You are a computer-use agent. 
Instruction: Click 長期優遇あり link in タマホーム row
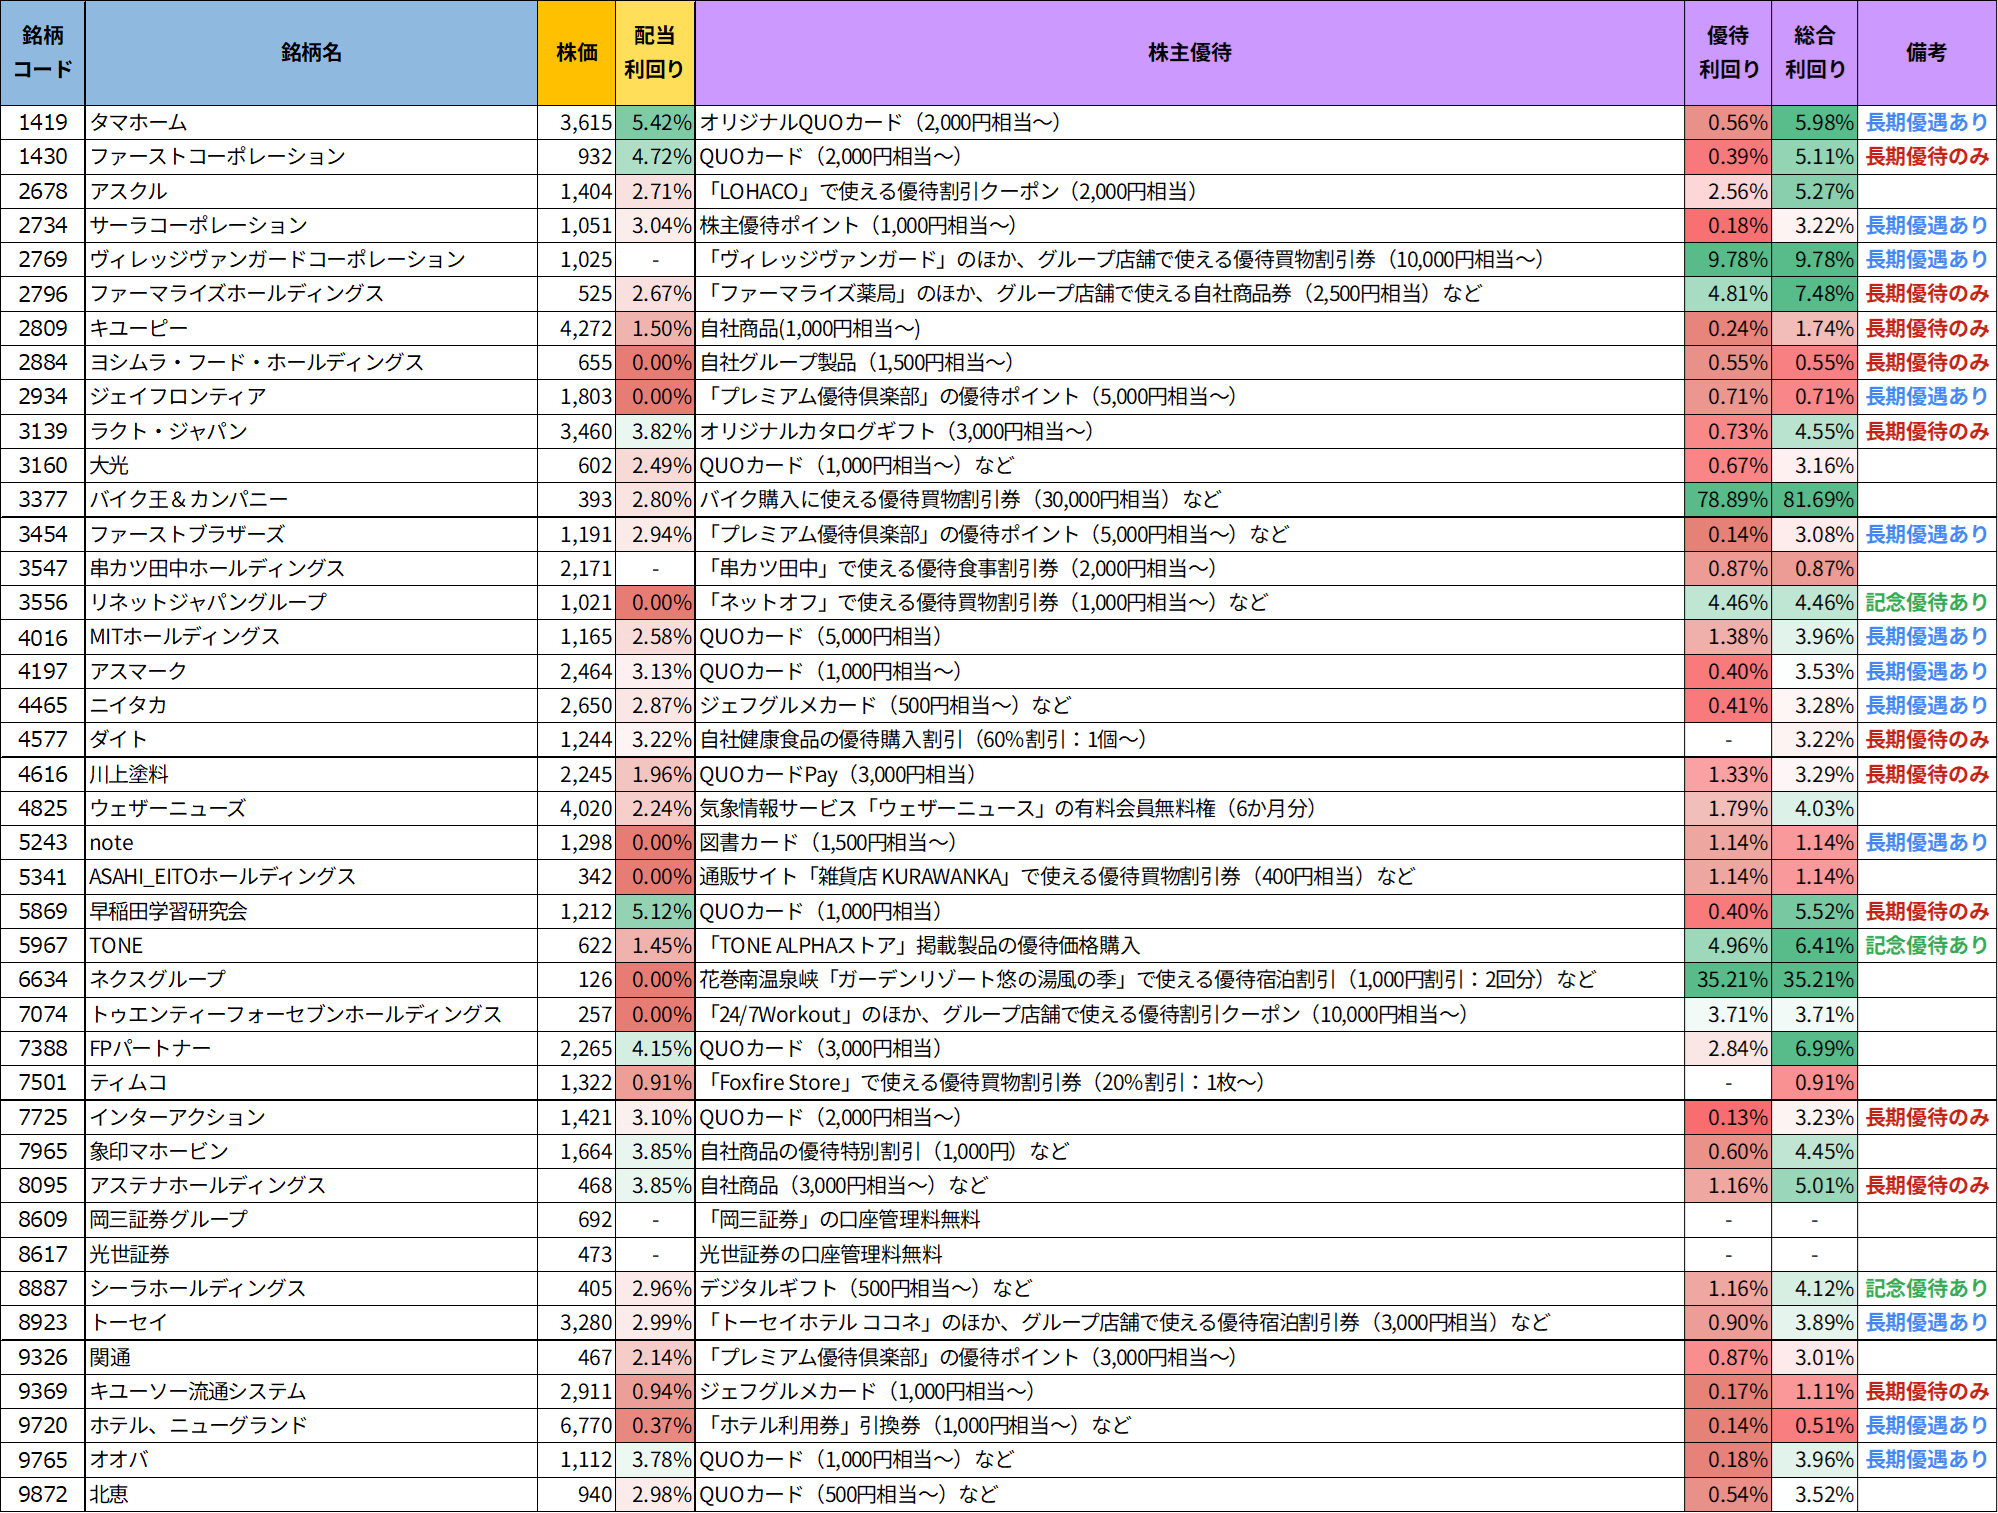(1926, 122)
